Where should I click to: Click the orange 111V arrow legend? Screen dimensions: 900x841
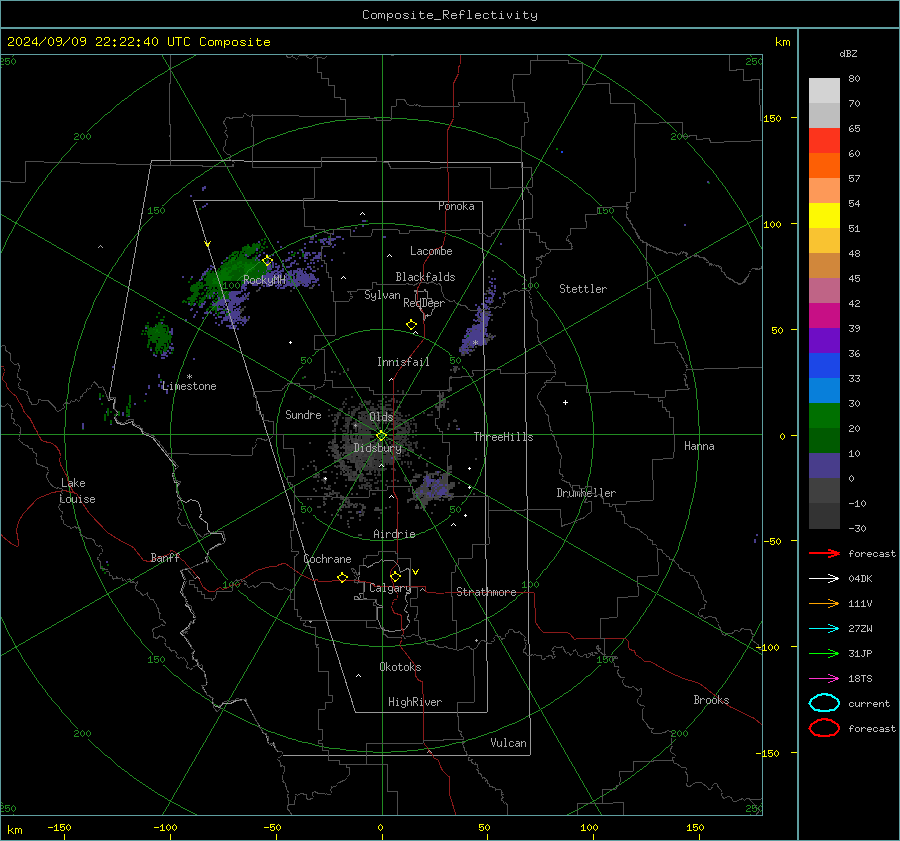(824, 603)
